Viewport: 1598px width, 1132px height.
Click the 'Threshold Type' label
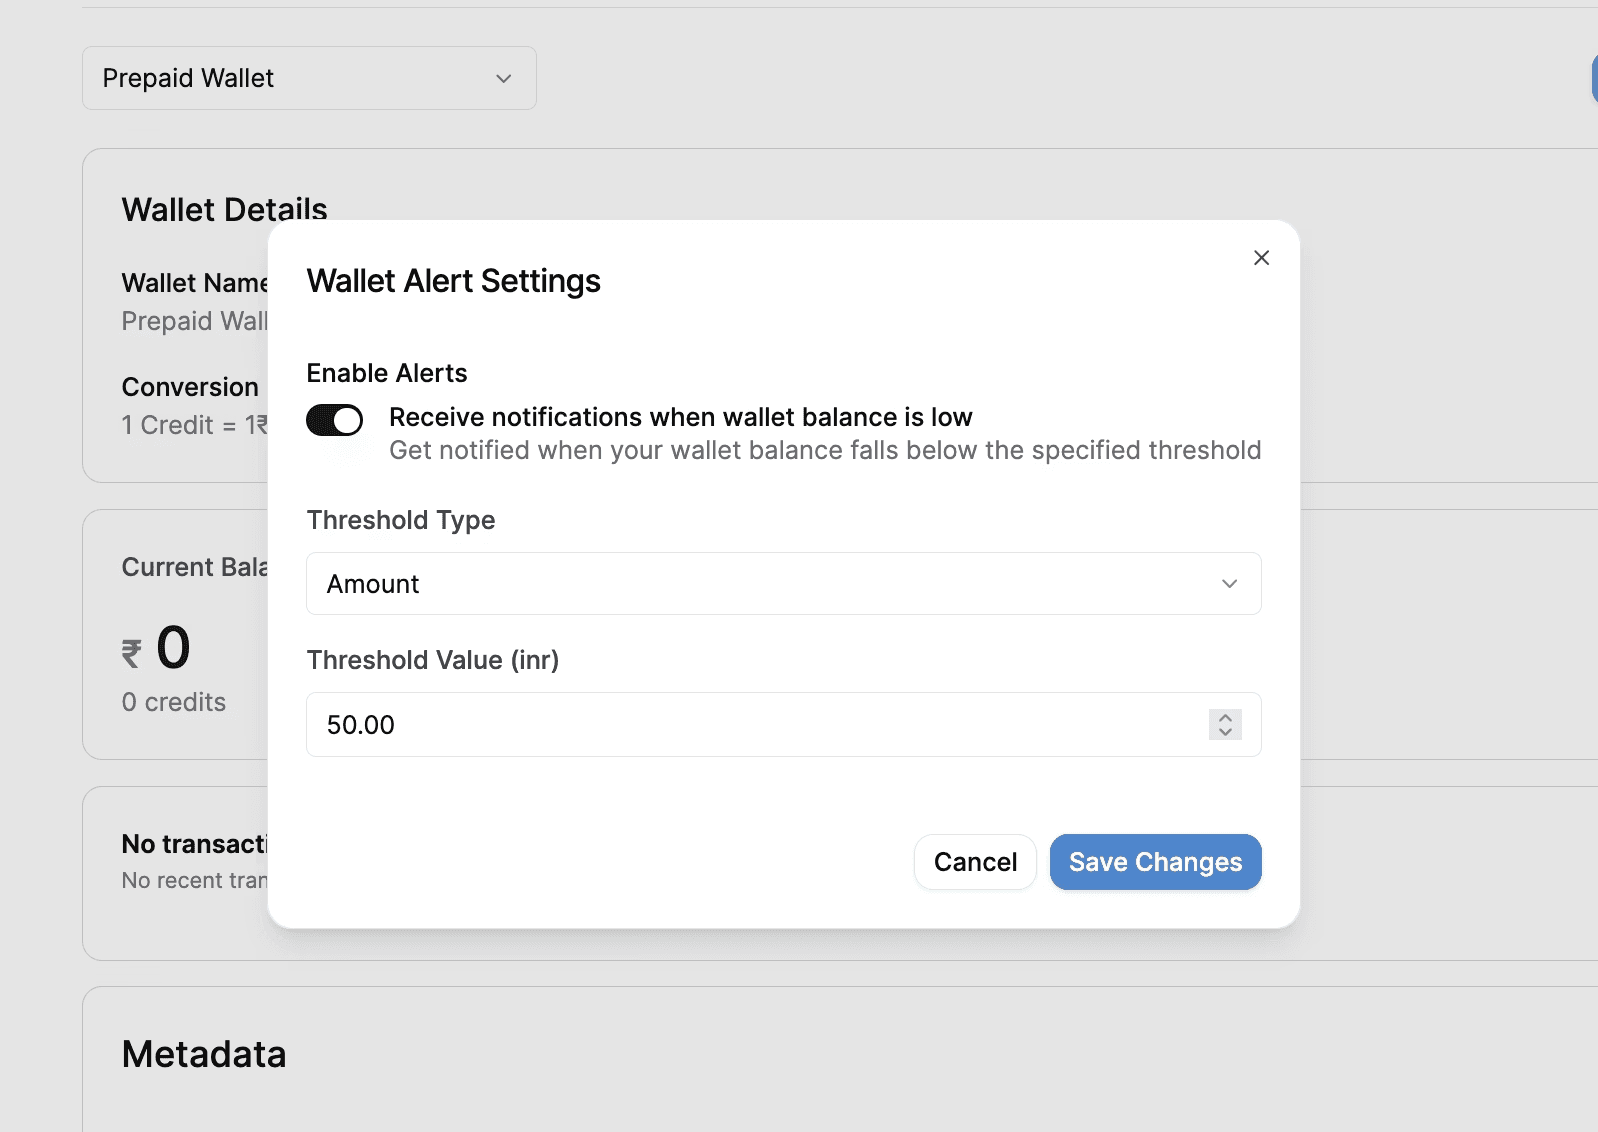click(401, 520)
